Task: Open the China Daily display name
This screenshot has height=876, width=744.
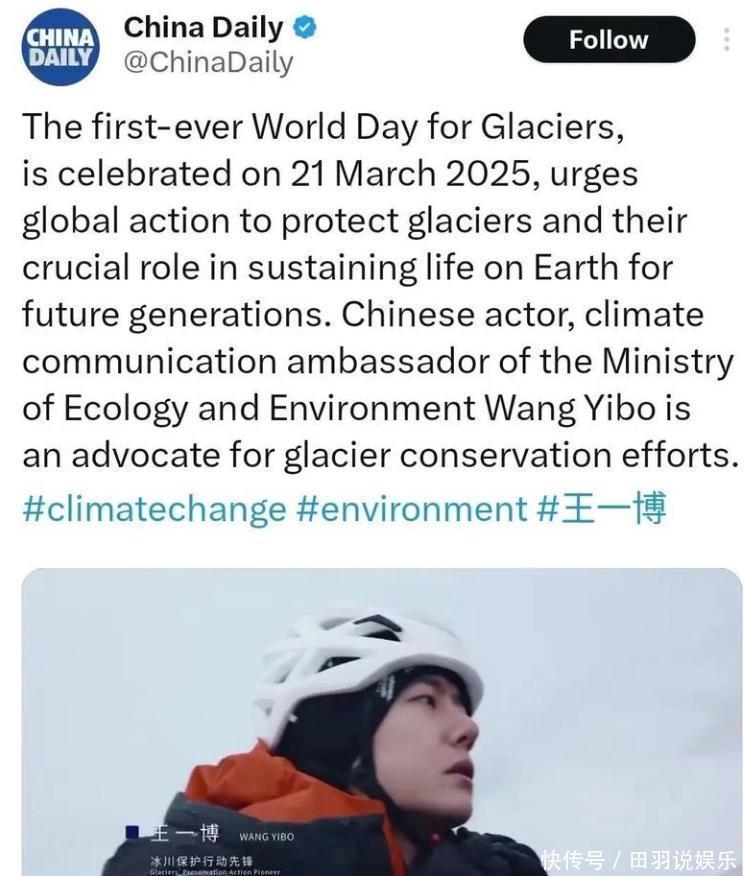Action: (203, 27)
